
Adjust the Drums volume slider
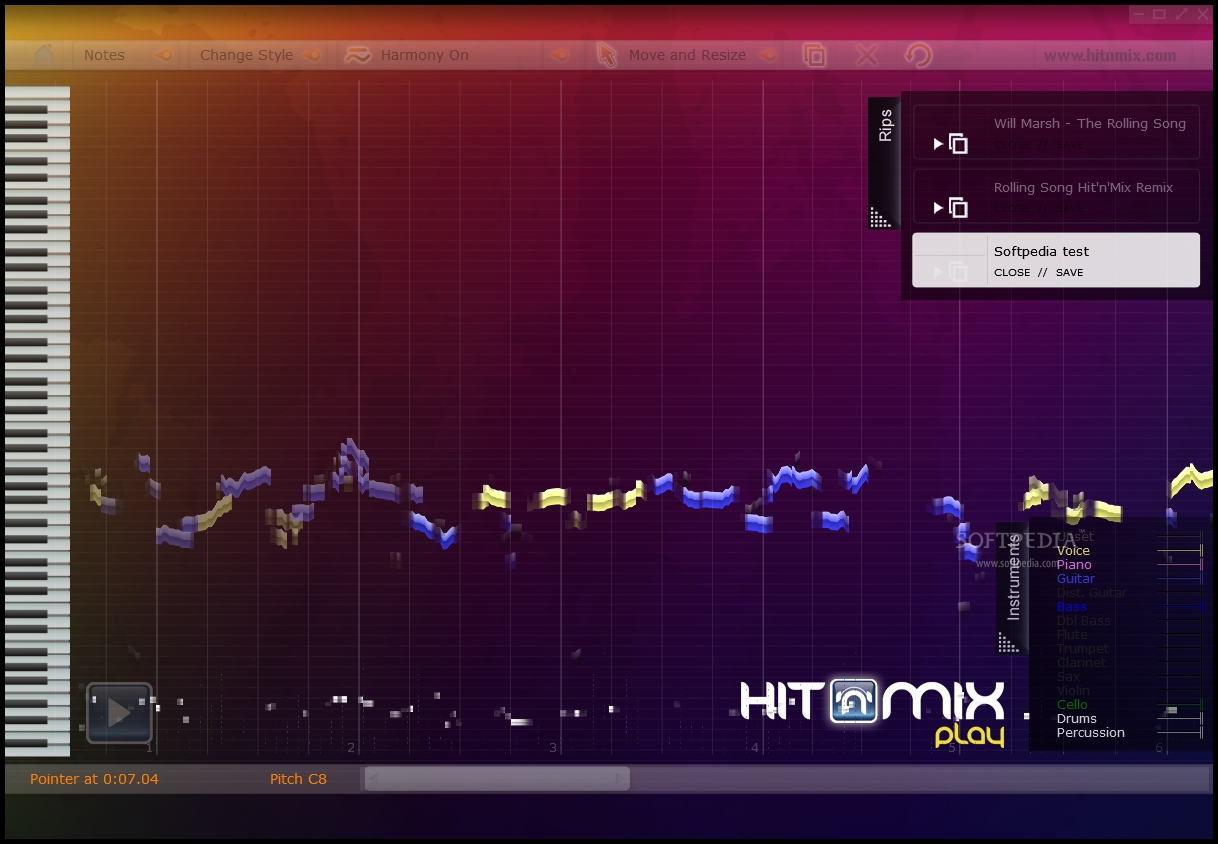coord(1180,719)
